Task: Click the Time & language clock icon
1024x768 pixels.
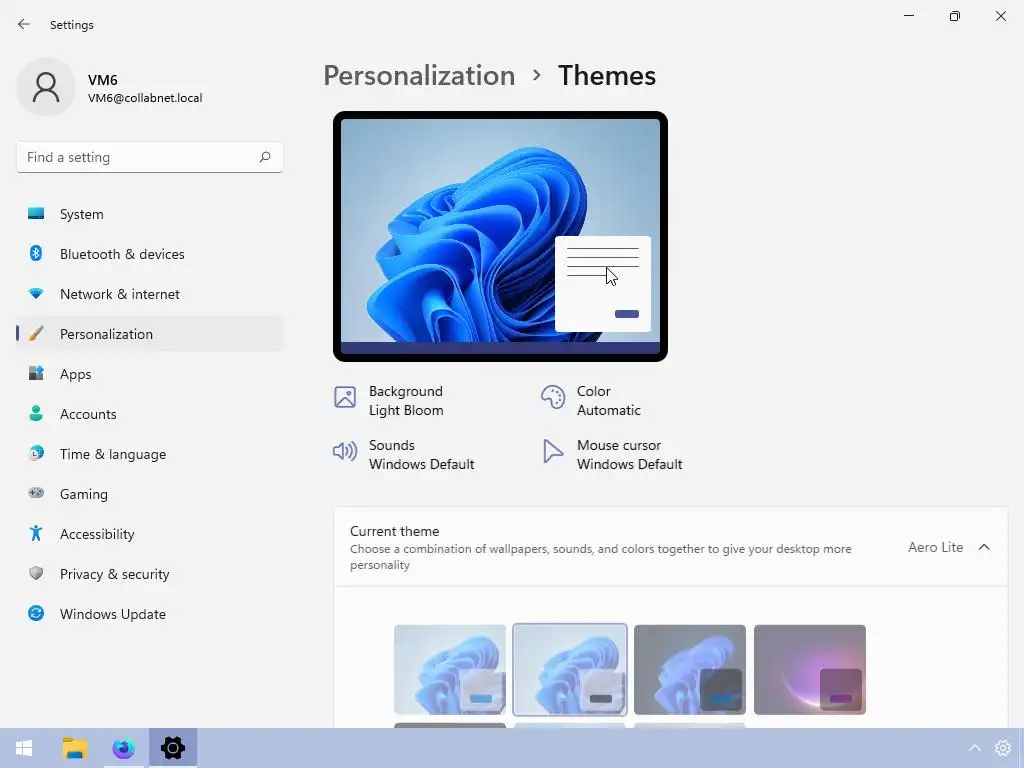Action: [x=36, y=453]
